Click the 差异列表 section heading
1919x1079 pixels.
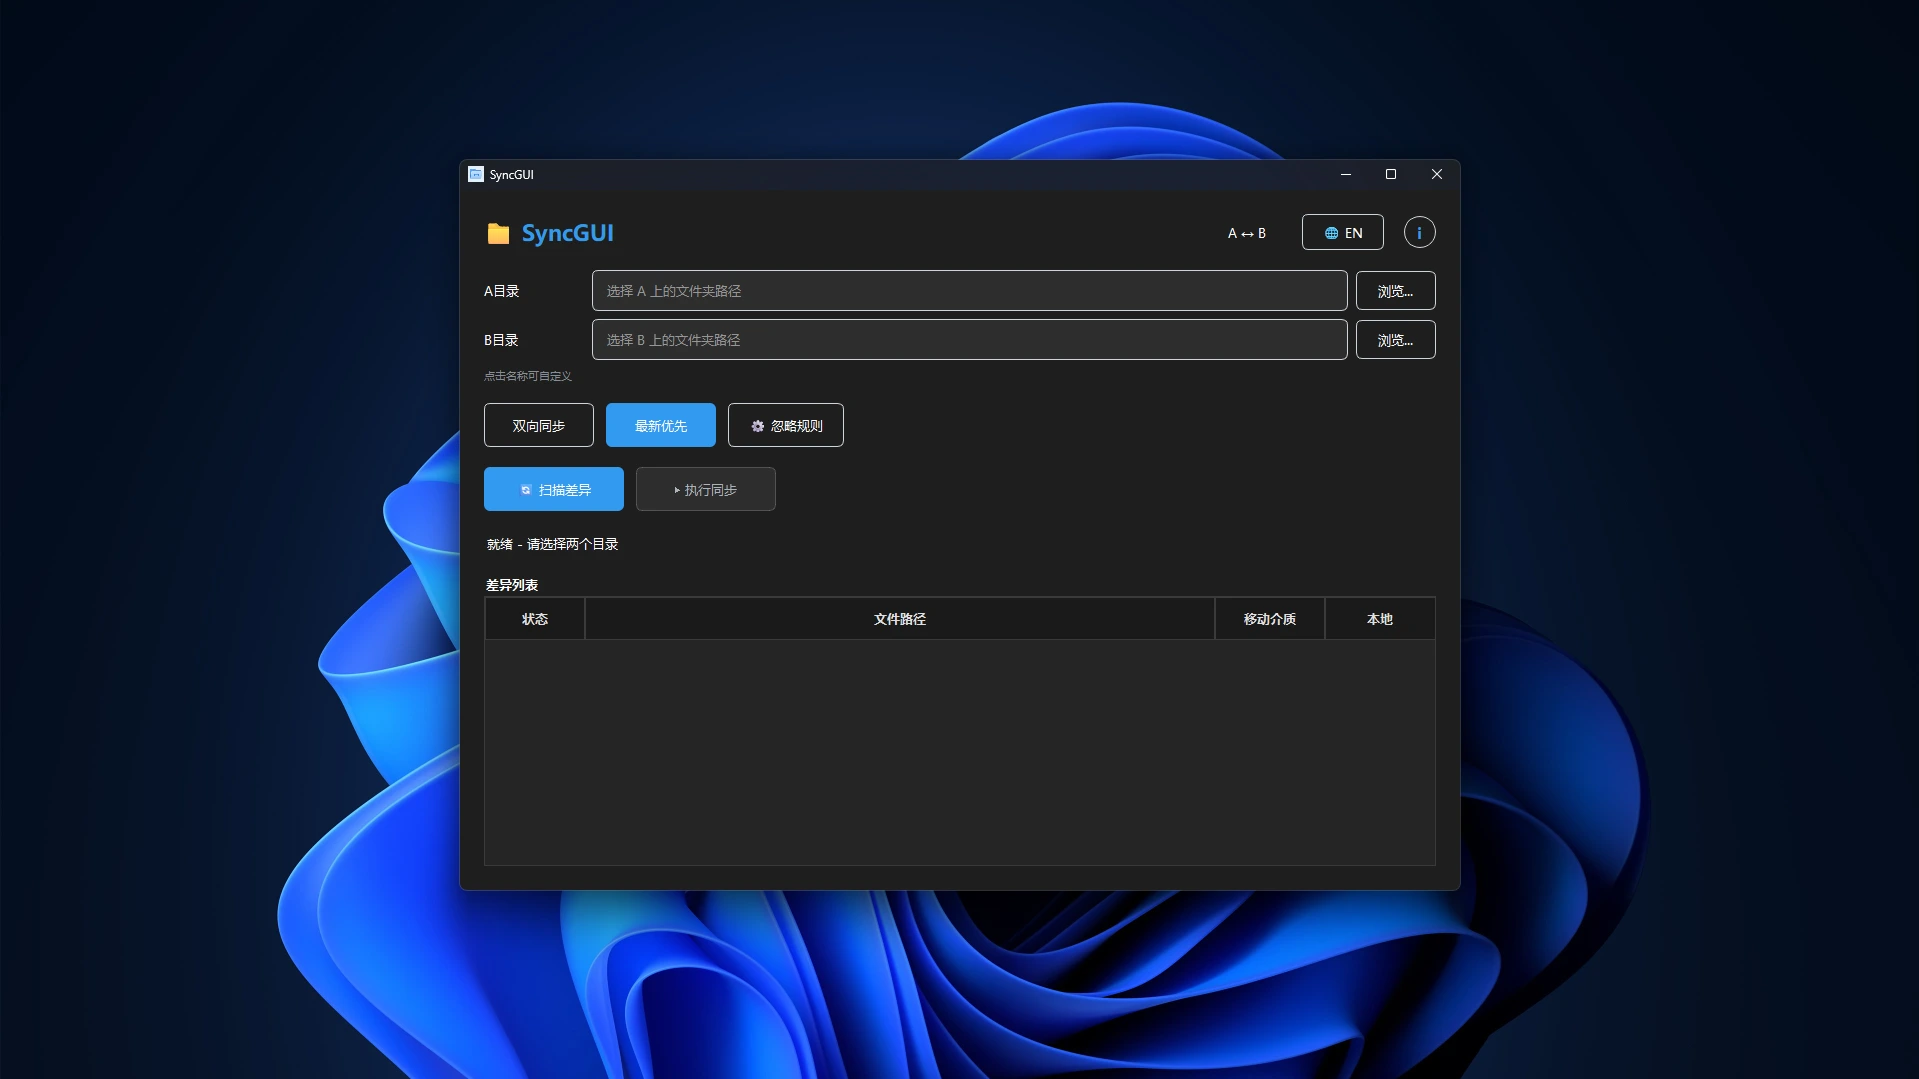512,585
